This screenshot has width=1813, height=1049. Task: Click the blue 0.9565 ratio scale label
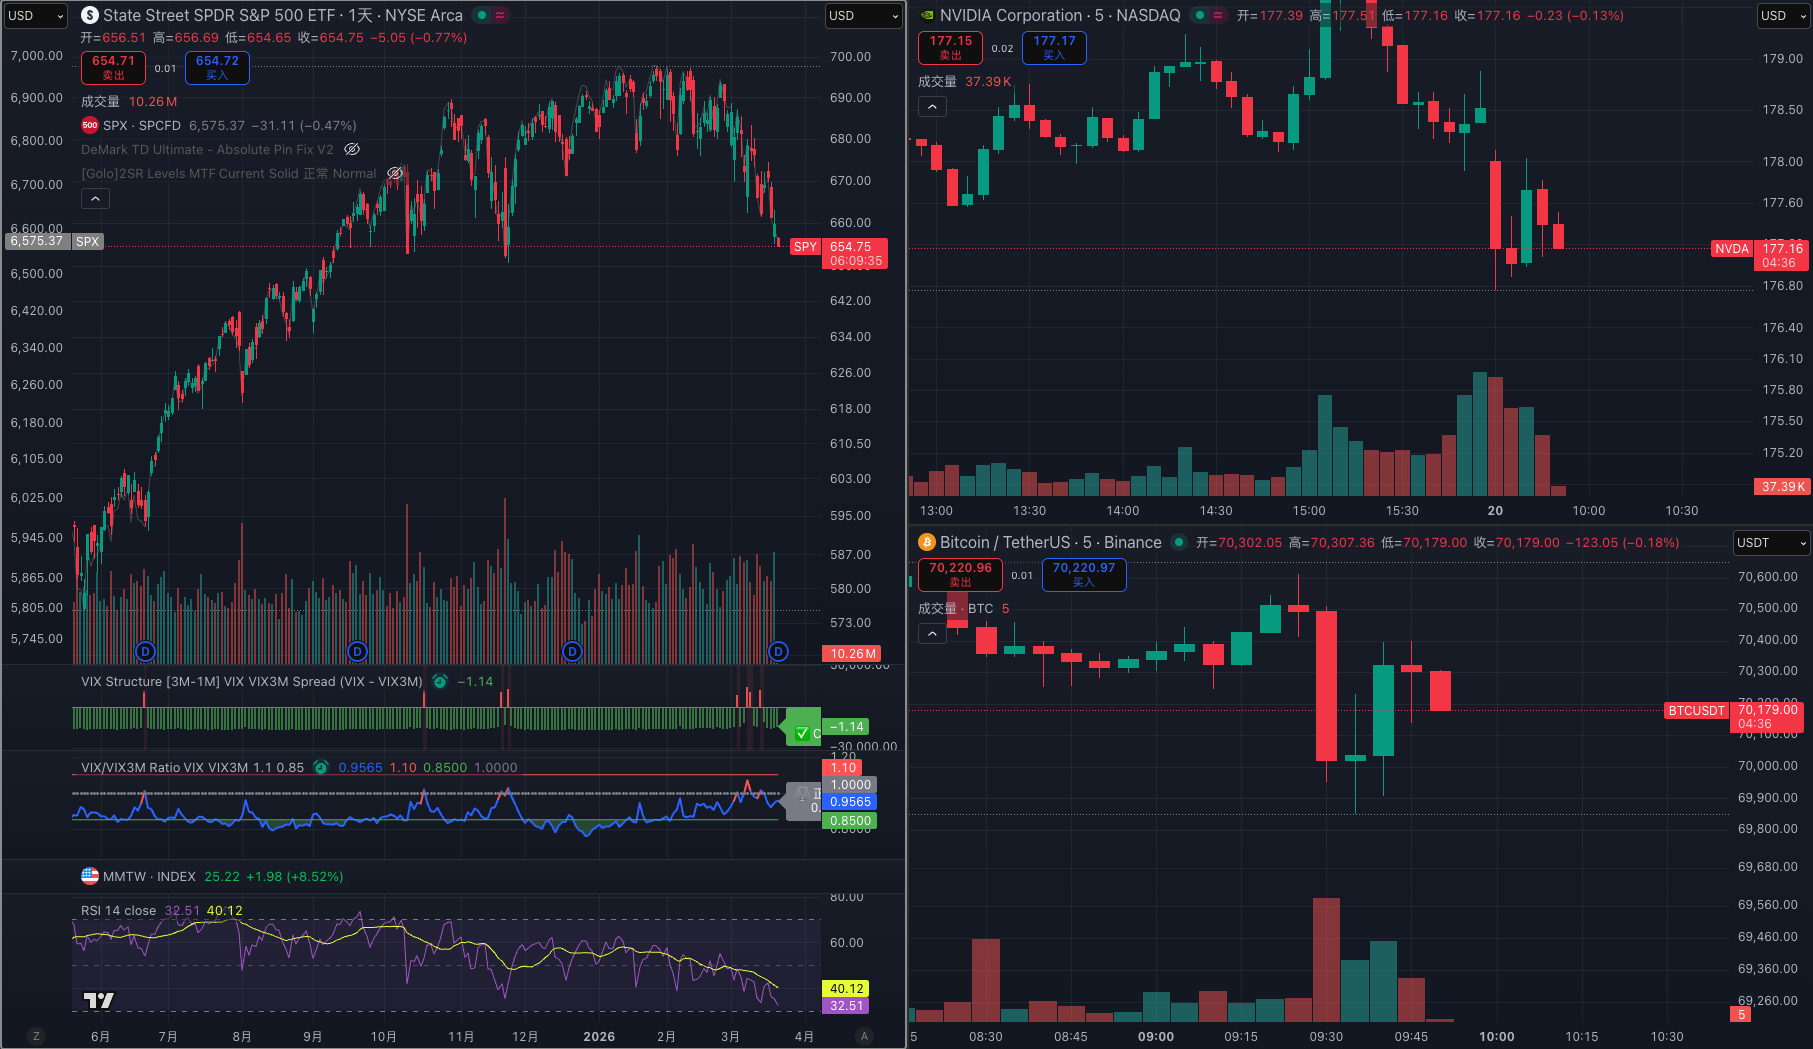(850, 801)
